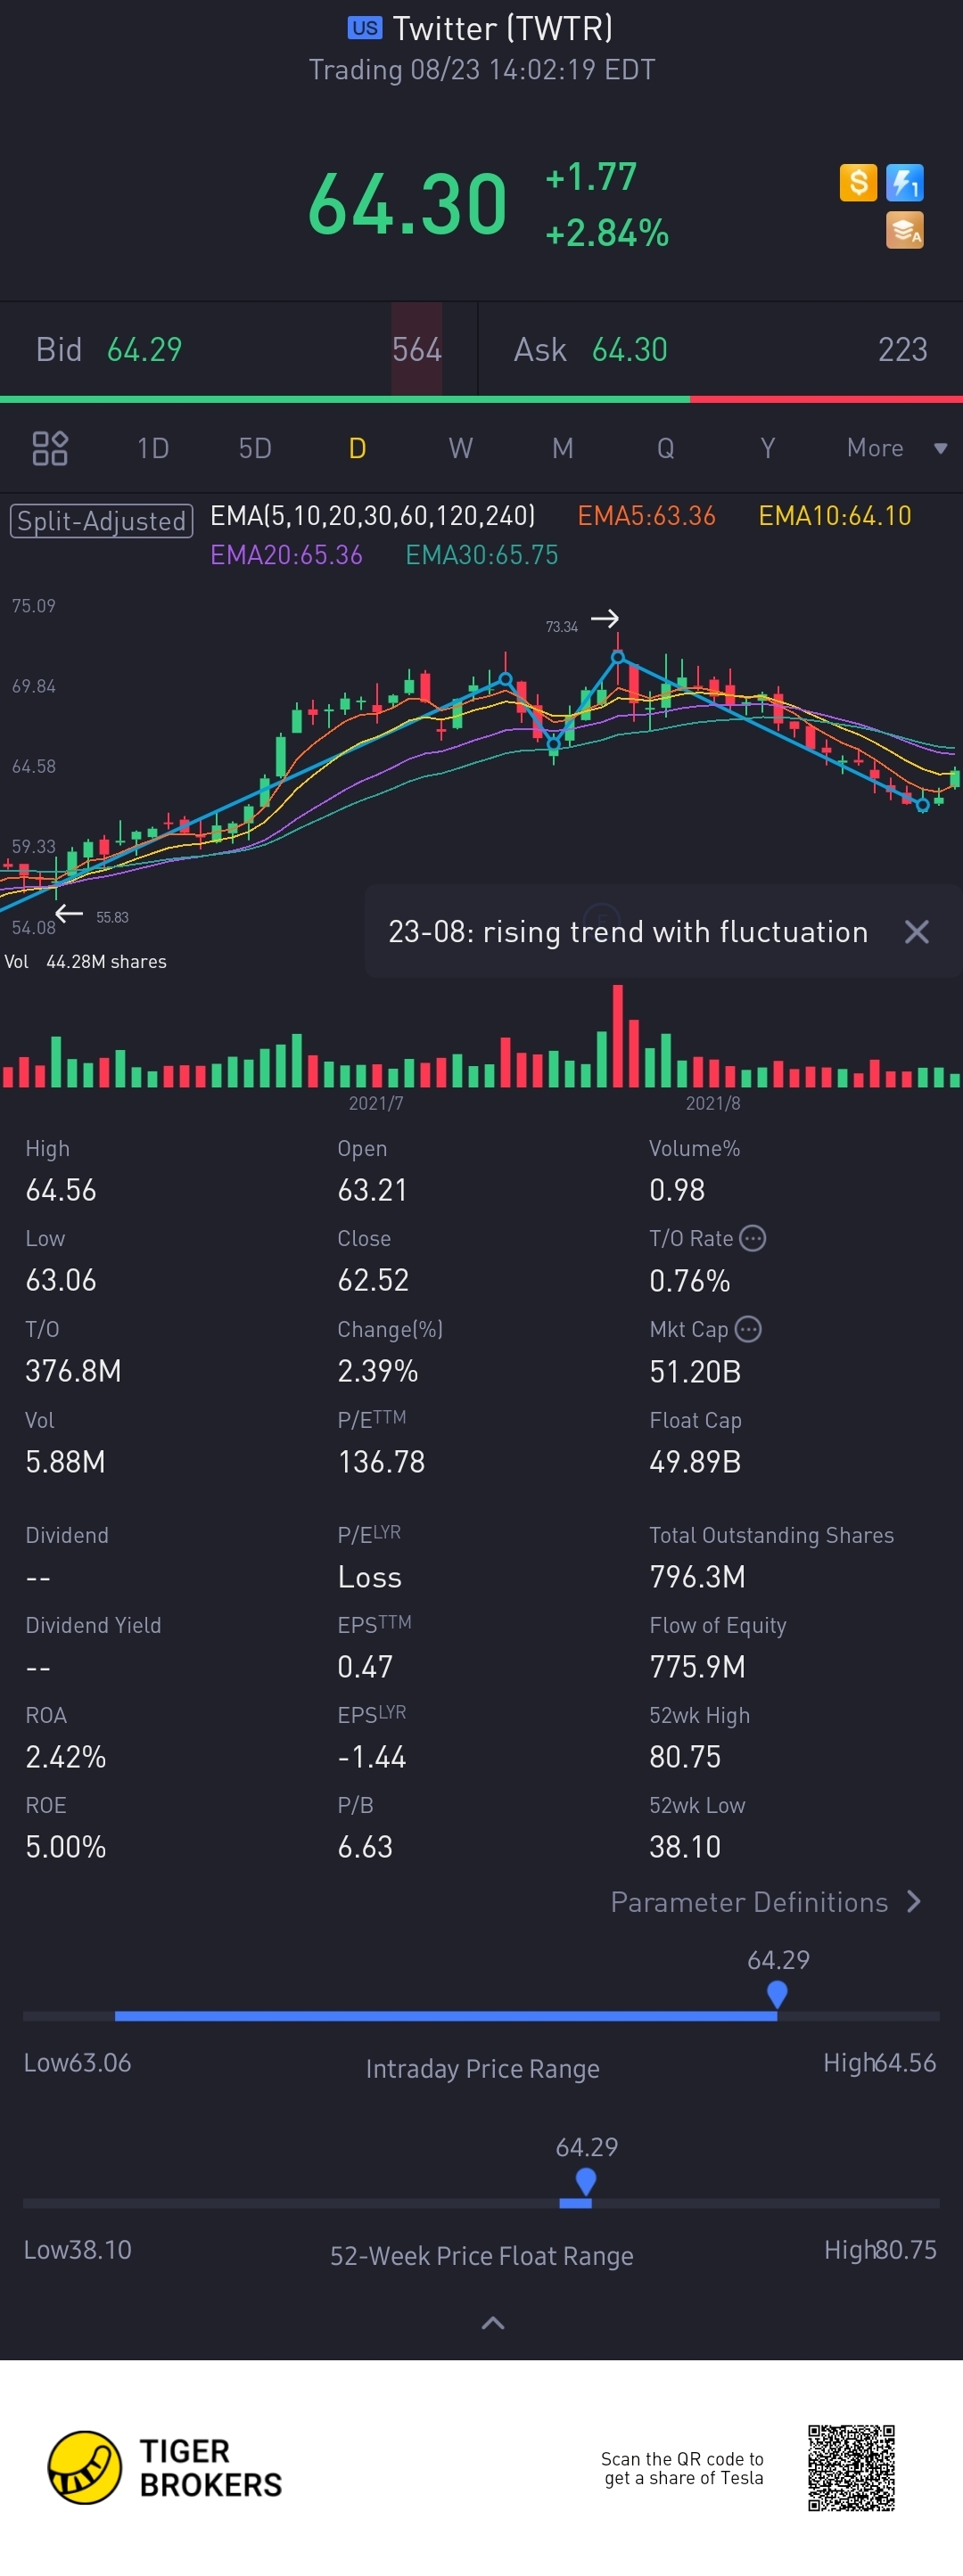Close the rising trend notification
Viewport: 963px width, 2576px height.
click(916, 932)
